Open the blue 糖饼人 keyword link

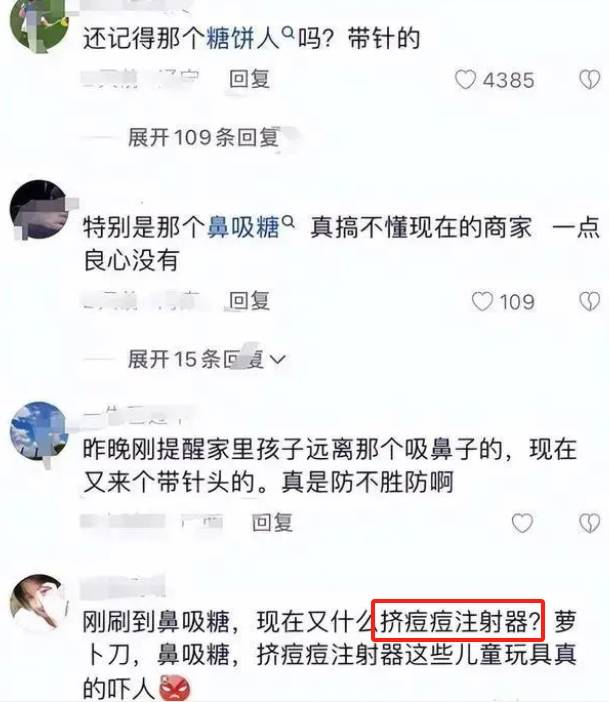tap(243, 39)
